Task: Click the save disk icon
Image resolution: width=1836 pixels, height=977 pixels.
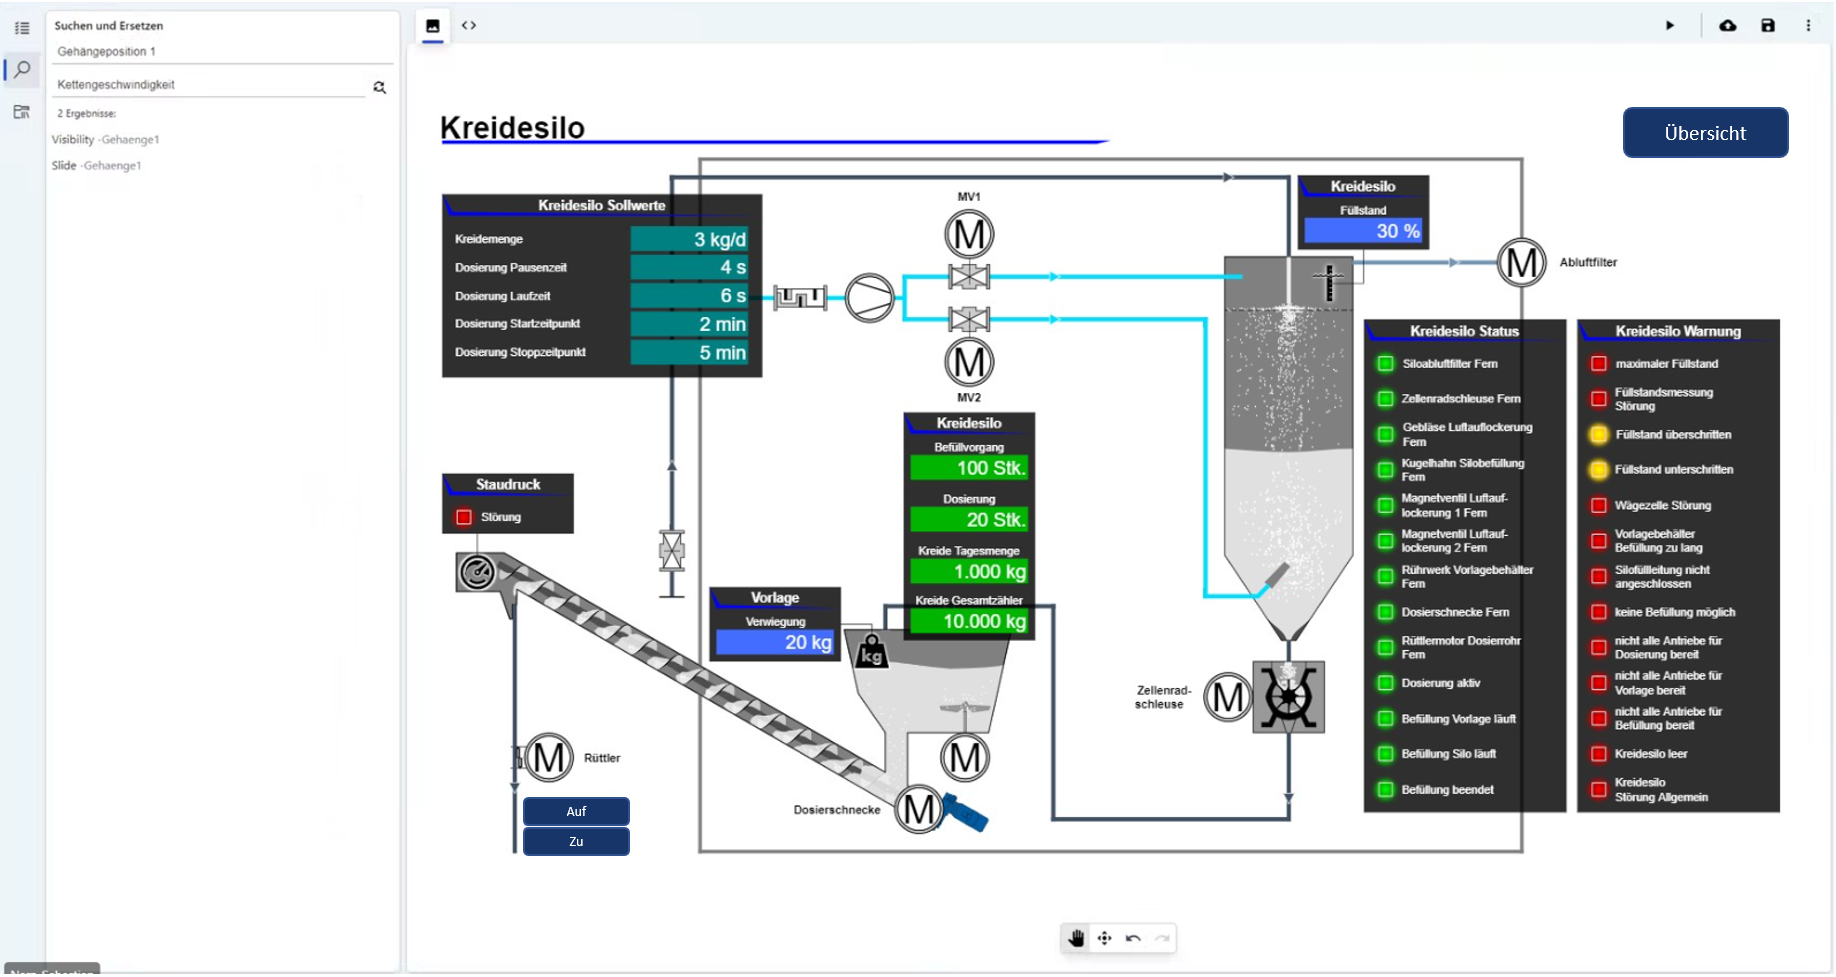Action: pyautogui.click(x=1767, y=26)
